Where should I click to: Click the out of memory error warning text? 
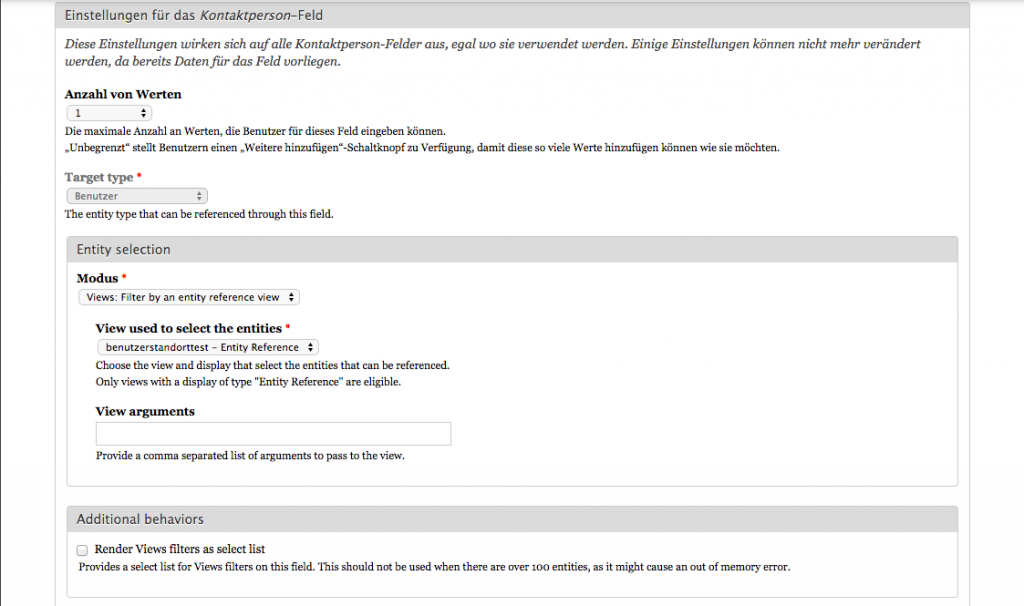434,567
